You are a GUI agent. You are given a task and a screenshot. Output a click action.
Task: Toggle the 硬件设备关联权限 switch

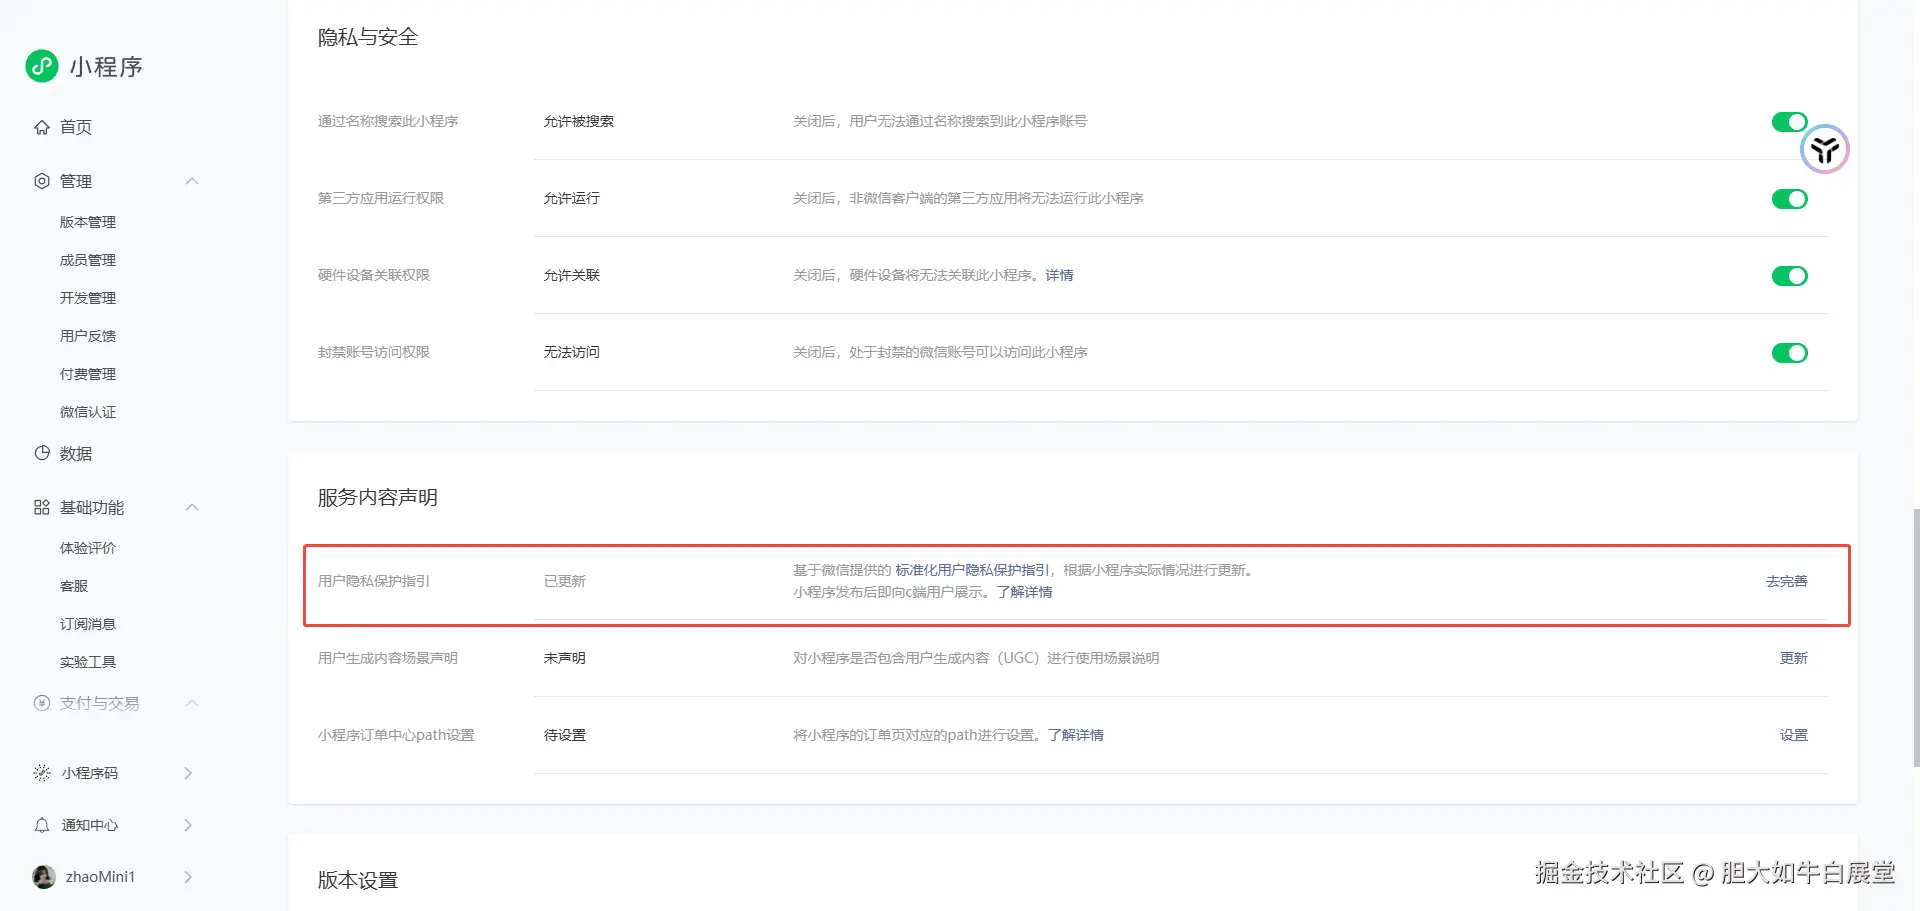(1789, 276)
